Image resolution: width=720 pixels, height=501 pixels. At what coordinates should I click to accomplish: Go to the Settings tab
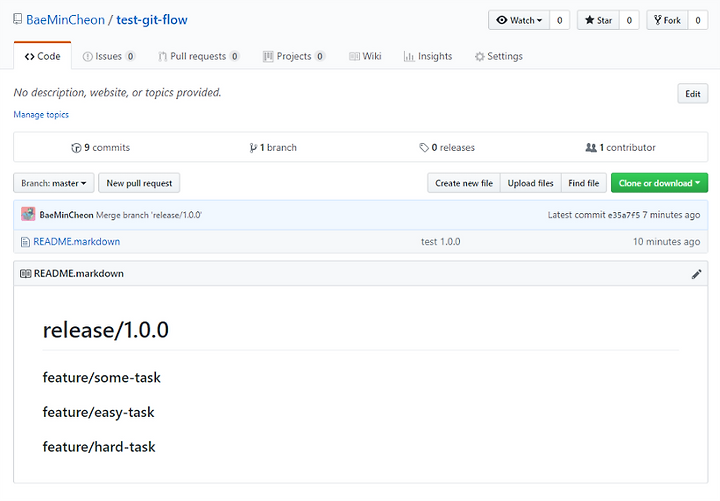pyautogui.click(x=499, y=56)
